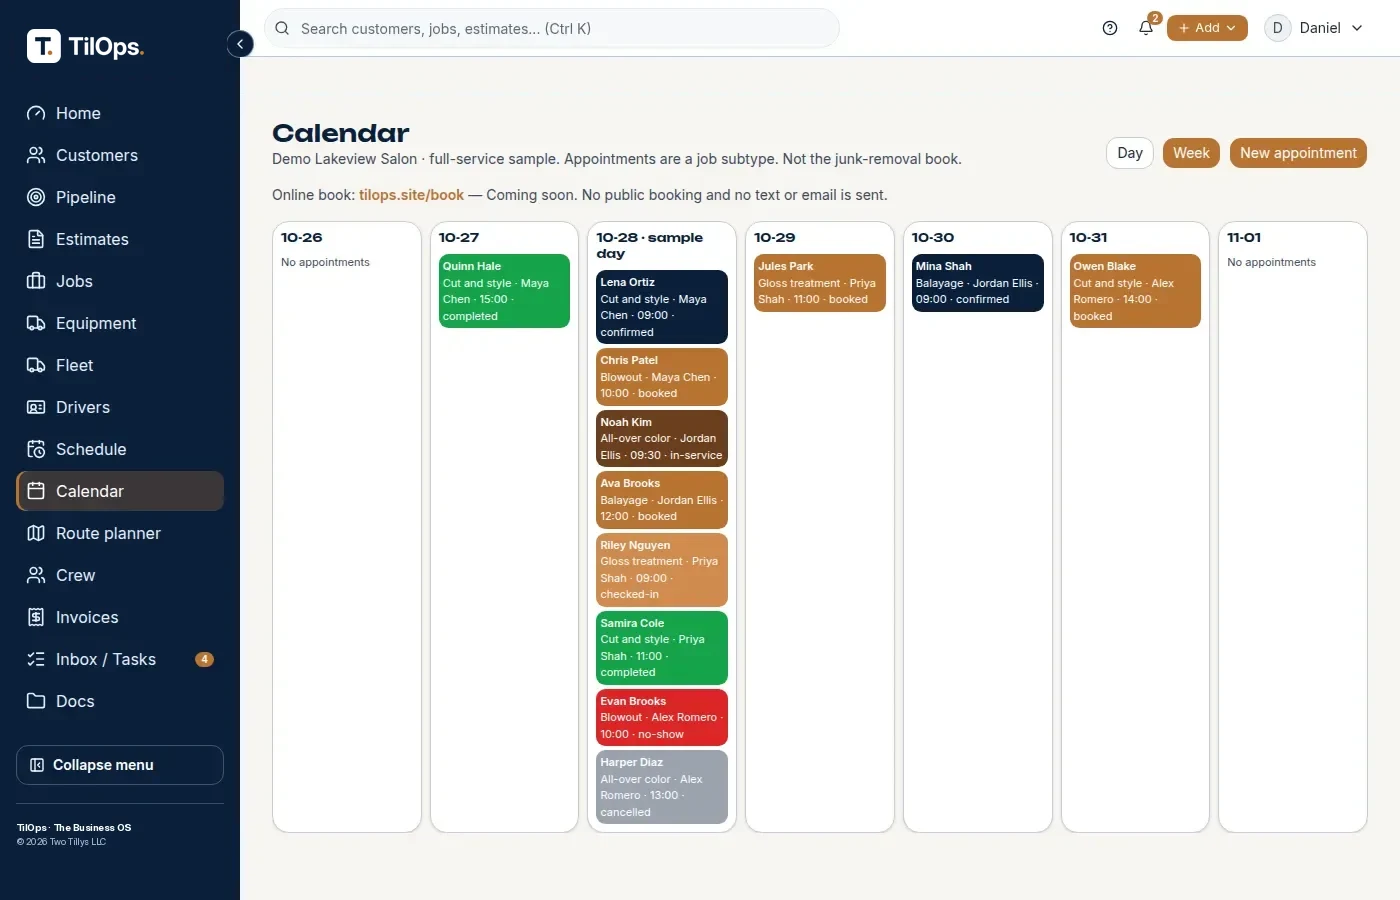Click the New appointment button
This screenshot has width=1400, height=900.
1298,153
